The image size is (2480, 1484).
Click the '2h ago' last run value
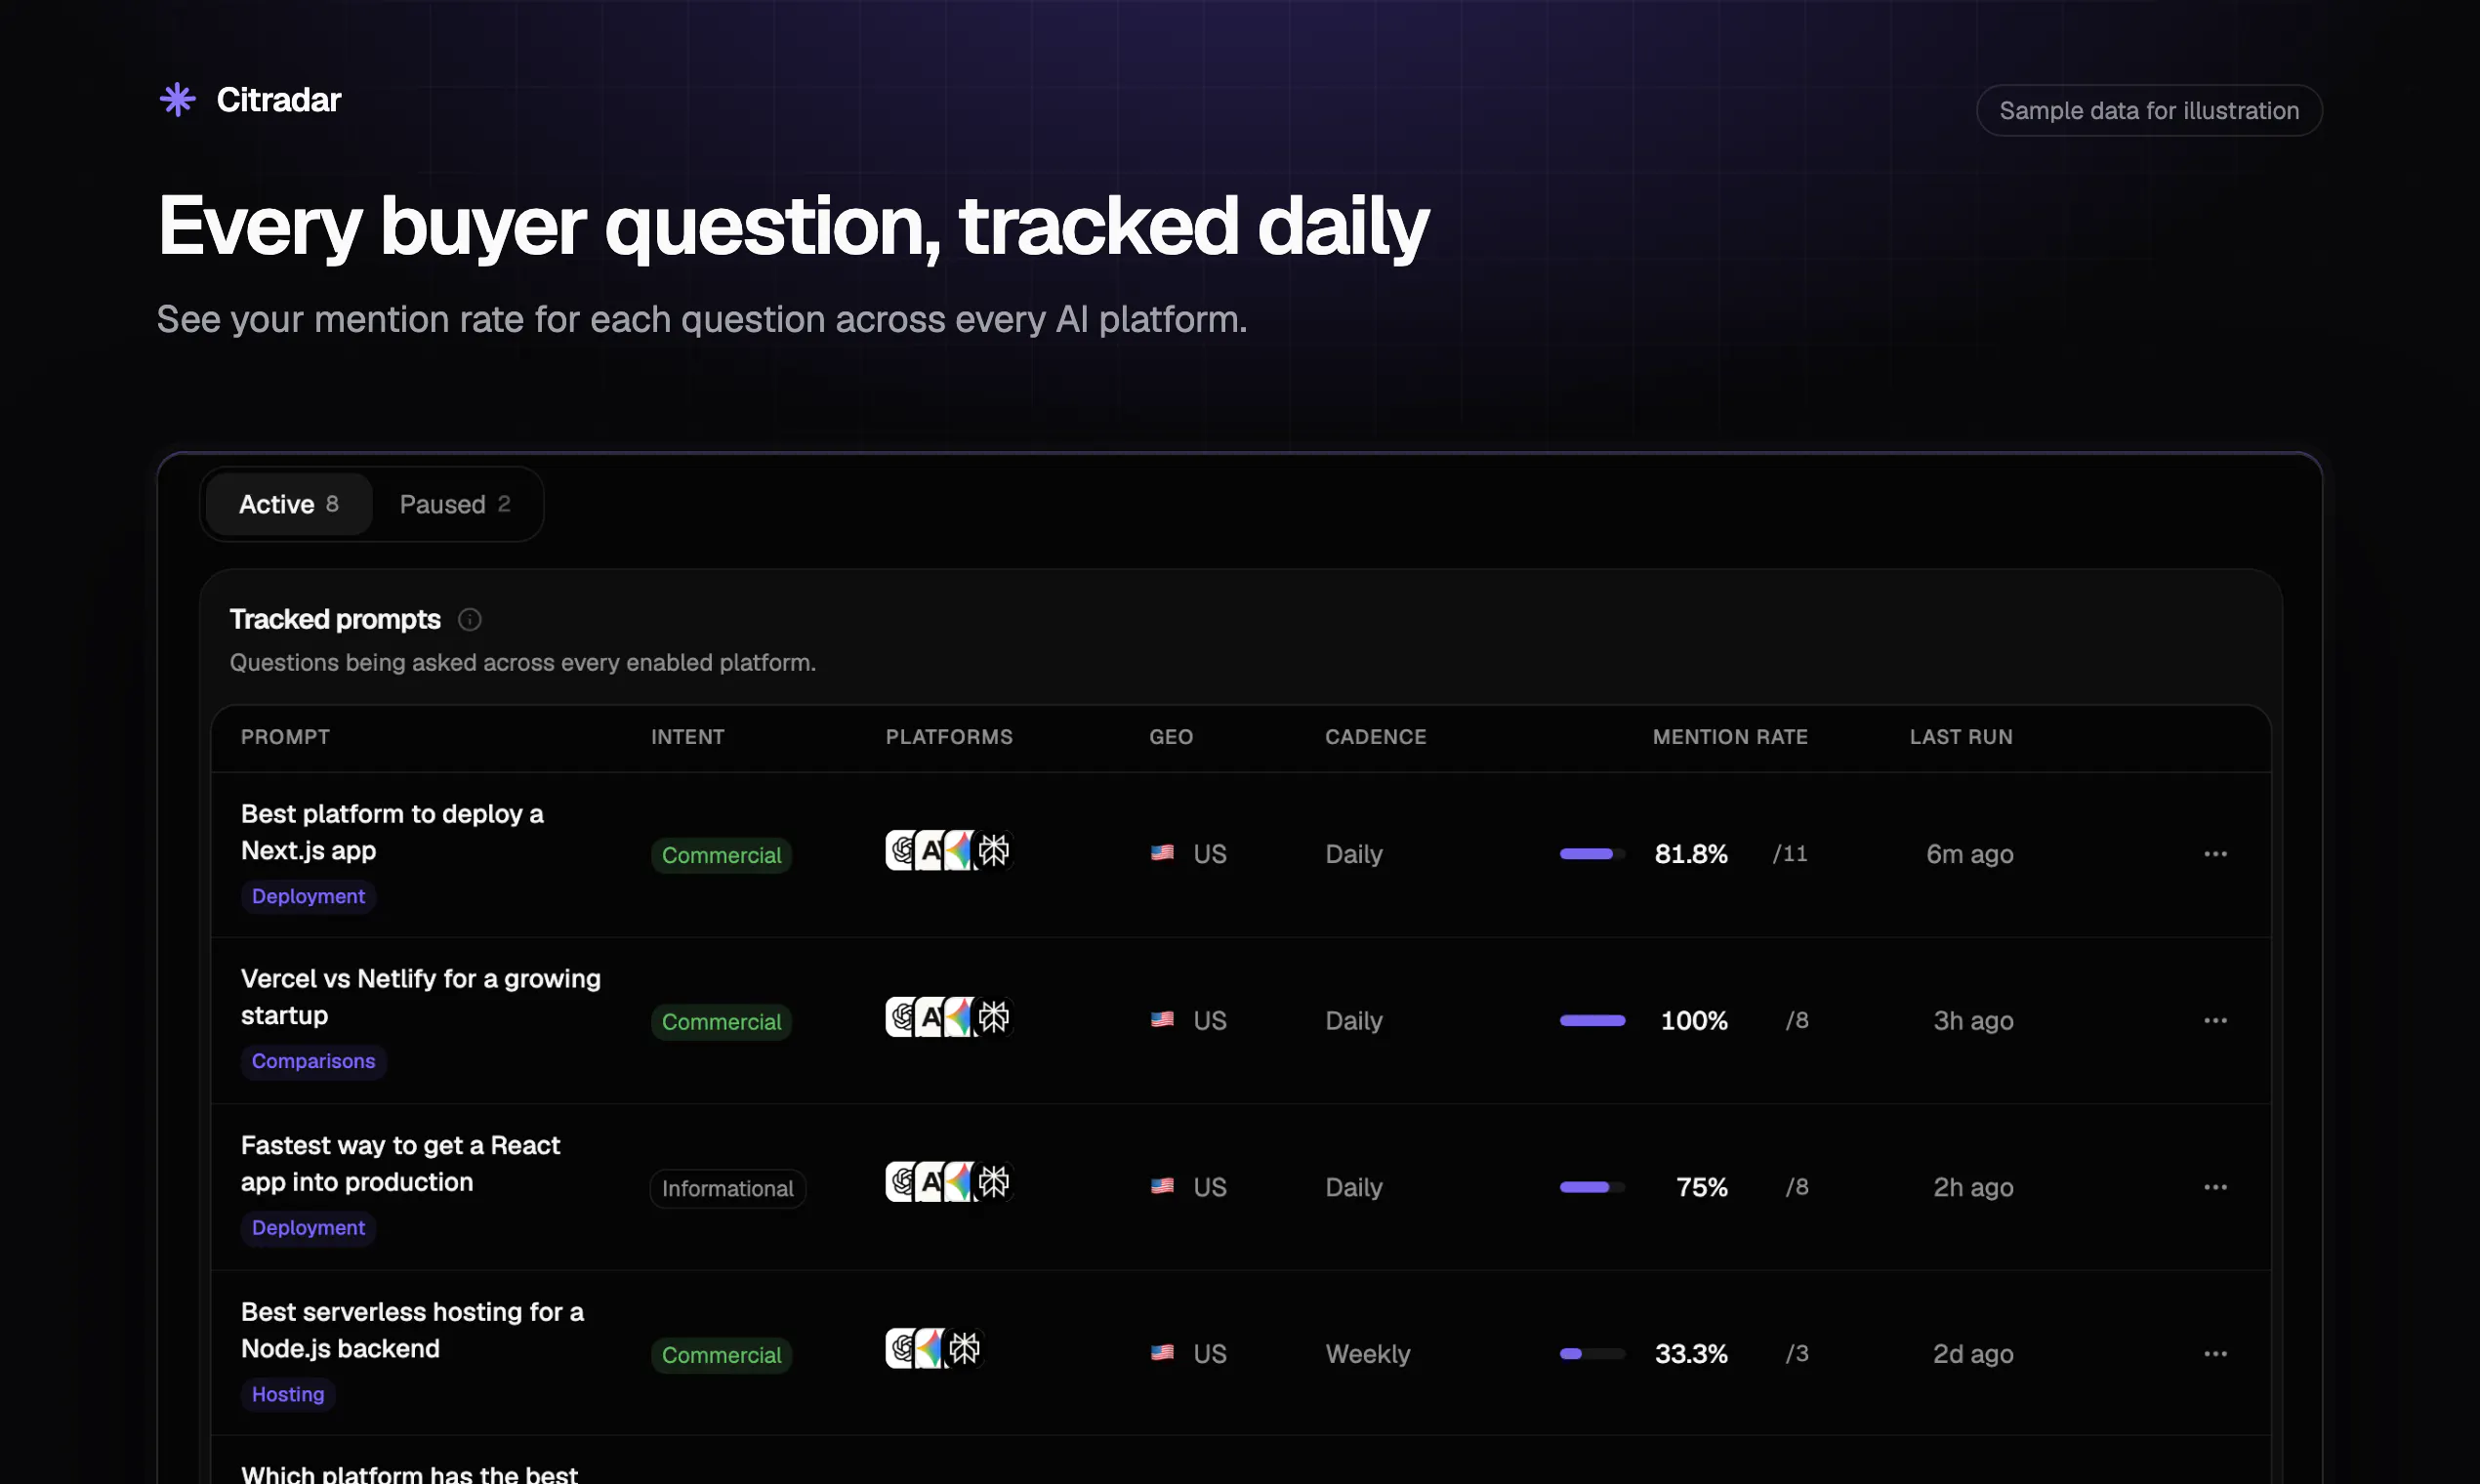coord(1973,1187)
